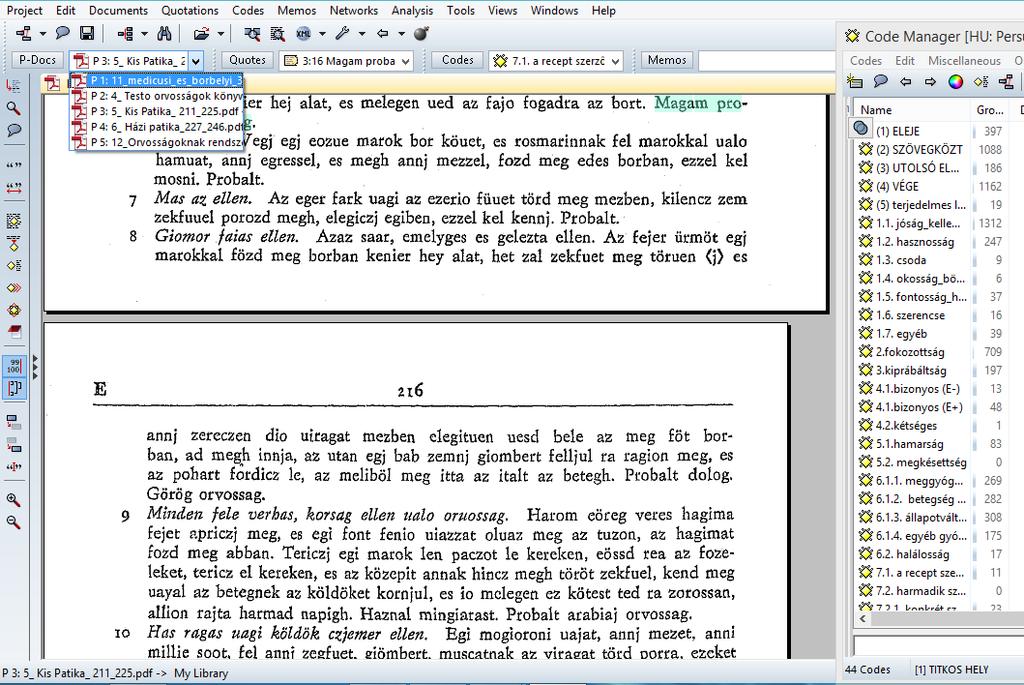
Task: Click left arrow of Code Manager horizontal scrollbar
Action: (863, 618)
